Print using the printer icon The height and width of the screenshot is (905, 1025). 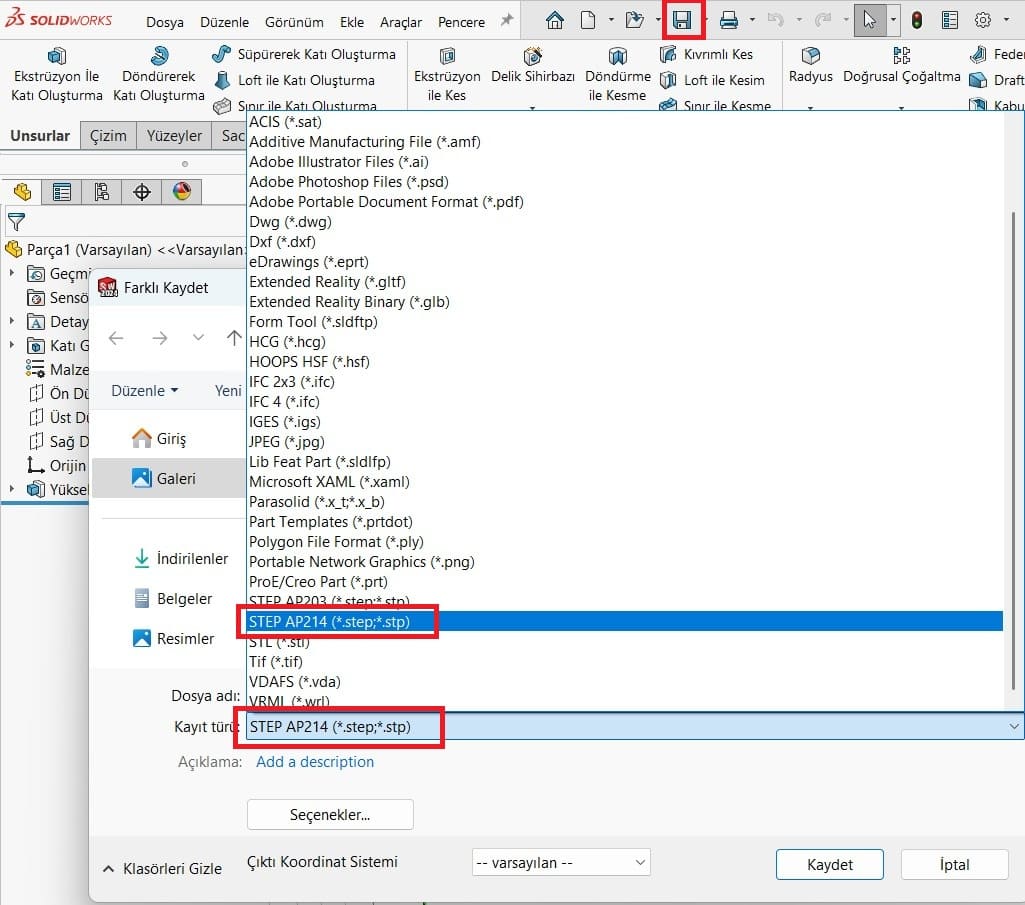coord(728,20)
